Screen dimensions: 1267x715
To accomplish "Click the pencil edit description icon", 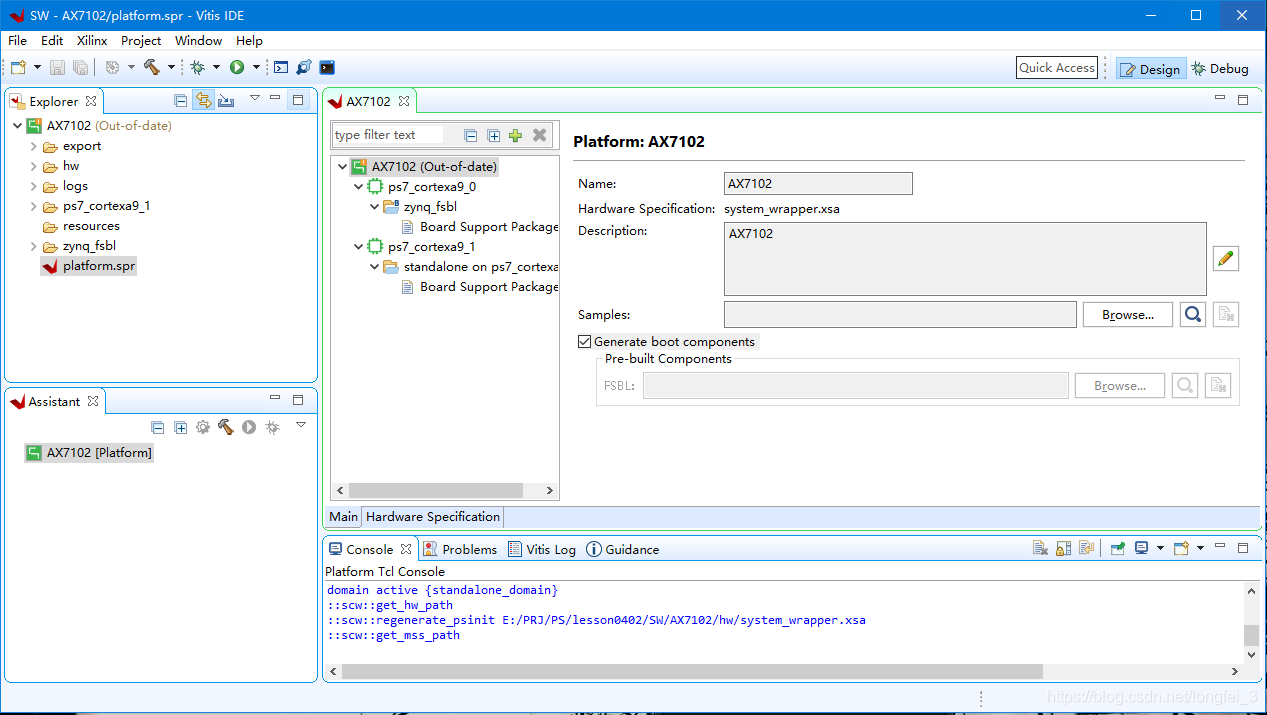I will pyautogui.click(x=1226, y=258).
